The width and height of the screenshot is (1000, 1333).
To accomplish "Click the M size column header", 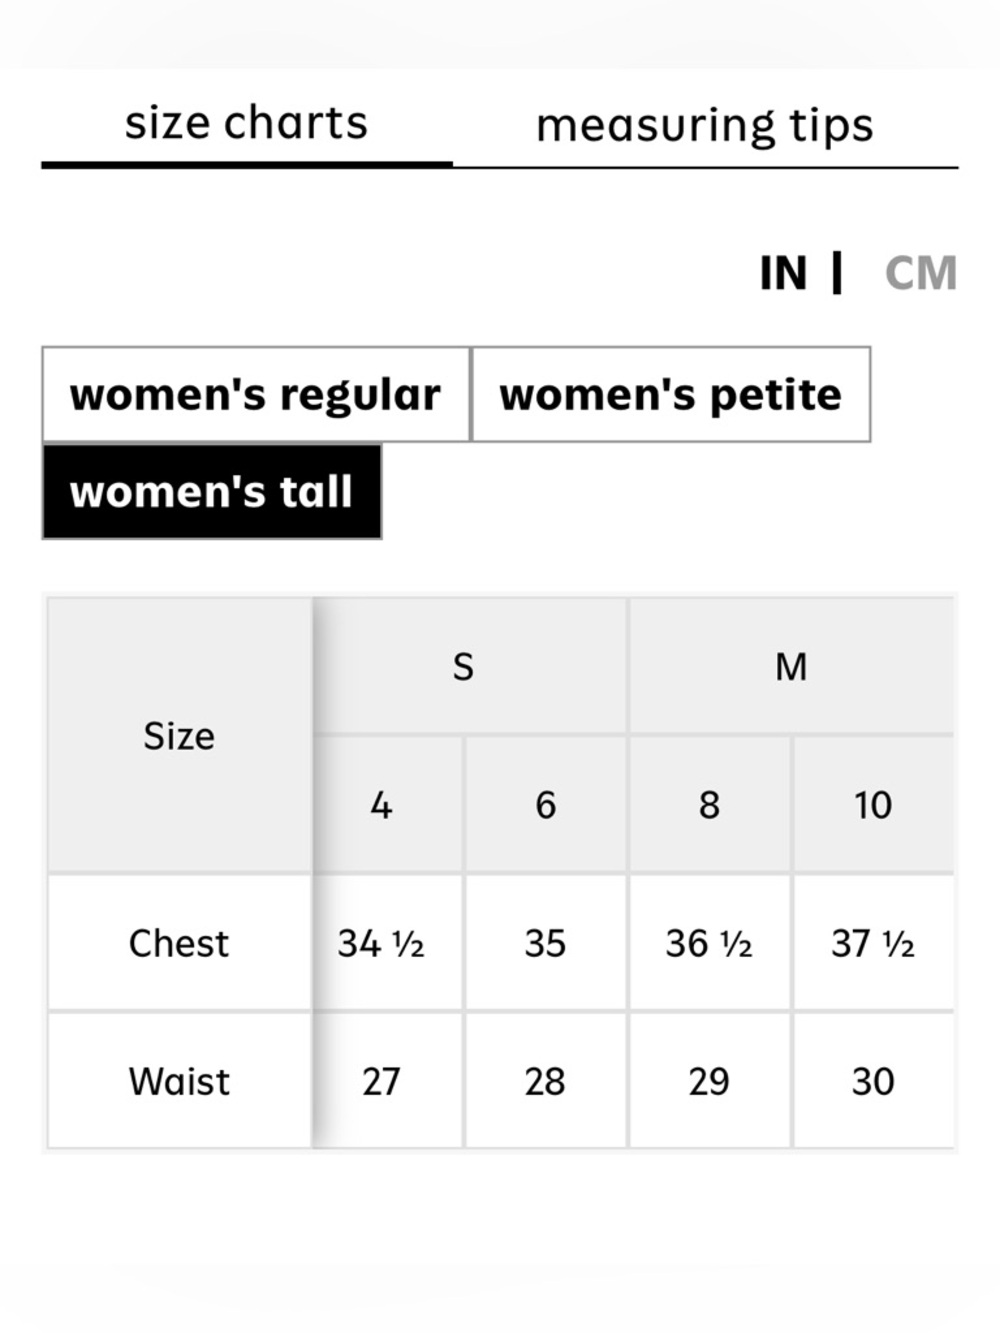I will (791, 666).
